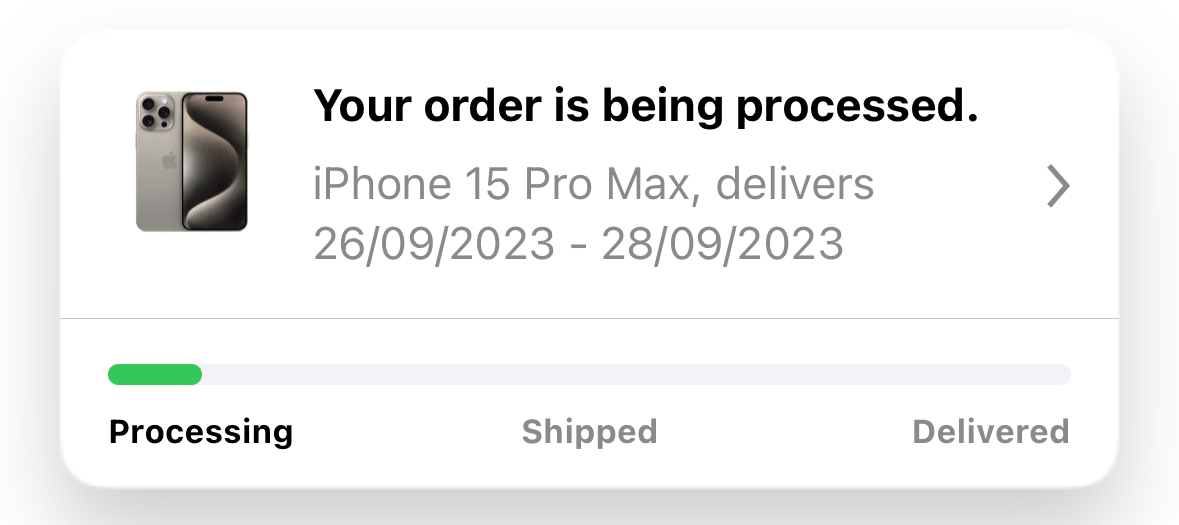Image resolution: width=1179 pixels, height=525 pixels.
Task: Click the rear-facing phone view in product image
Action: pyautogui.click(x=158, y=162)
